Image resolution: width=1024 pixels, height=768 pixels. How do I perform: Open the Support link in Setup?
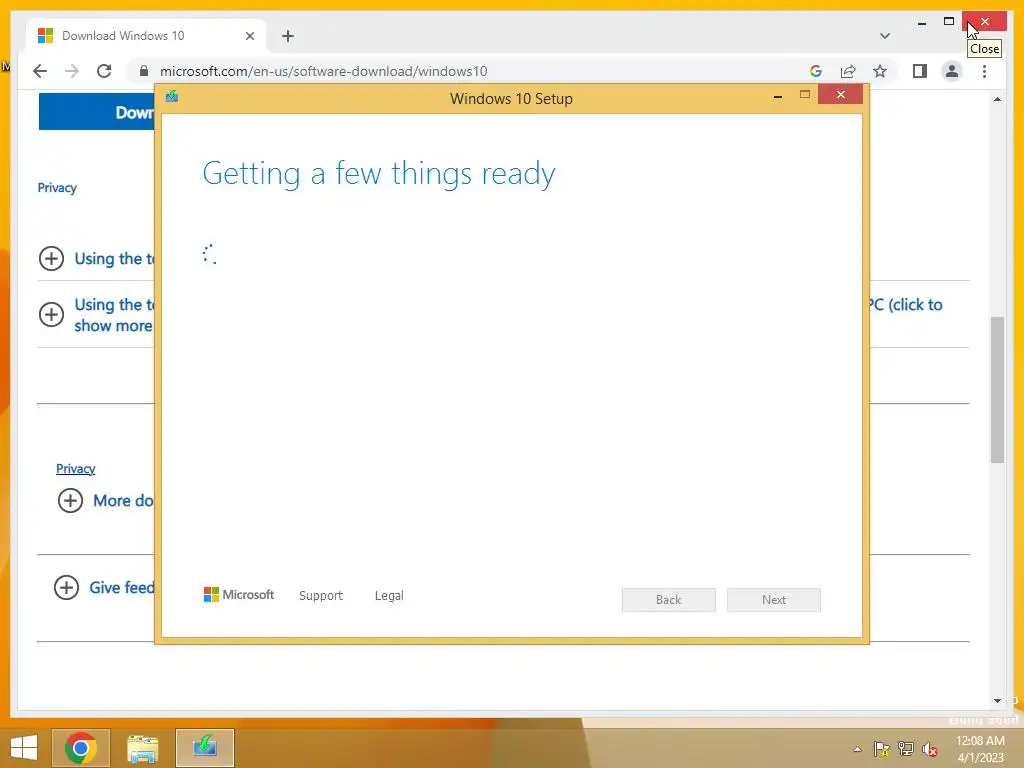point(321,596)
